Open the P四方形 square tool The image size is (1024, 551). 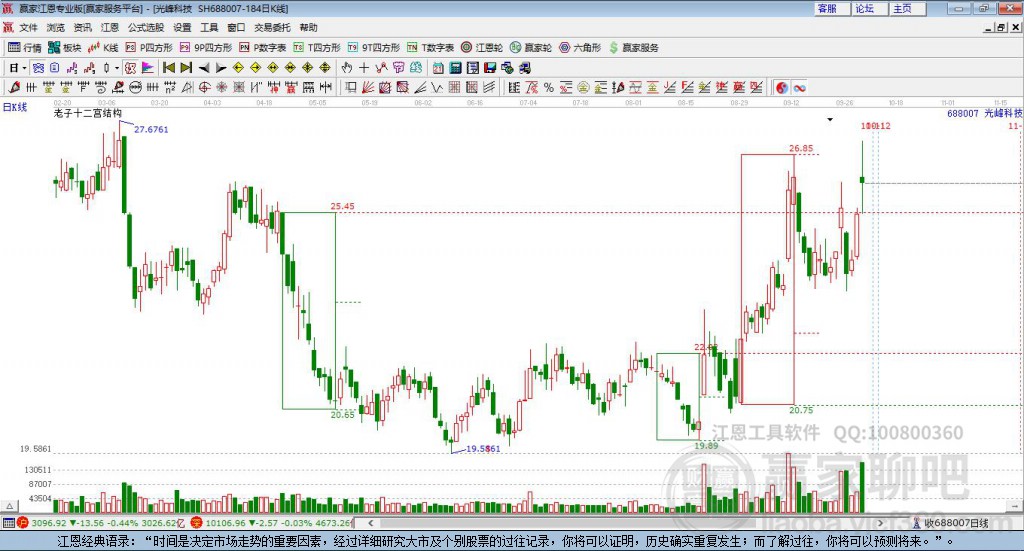coord(149,48)
